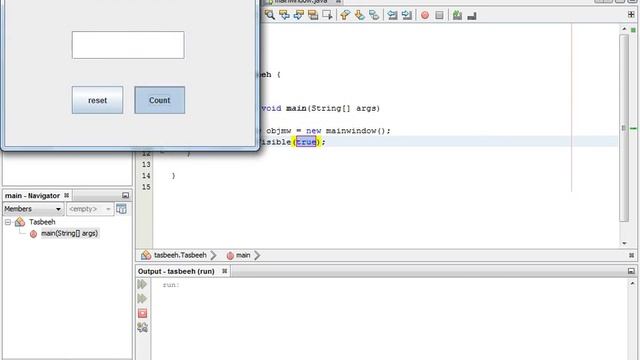Viewport: 640px width, 360px height.
Task: Click Find Previous Occurrence icon in editor toolbar
Action: 284,15
